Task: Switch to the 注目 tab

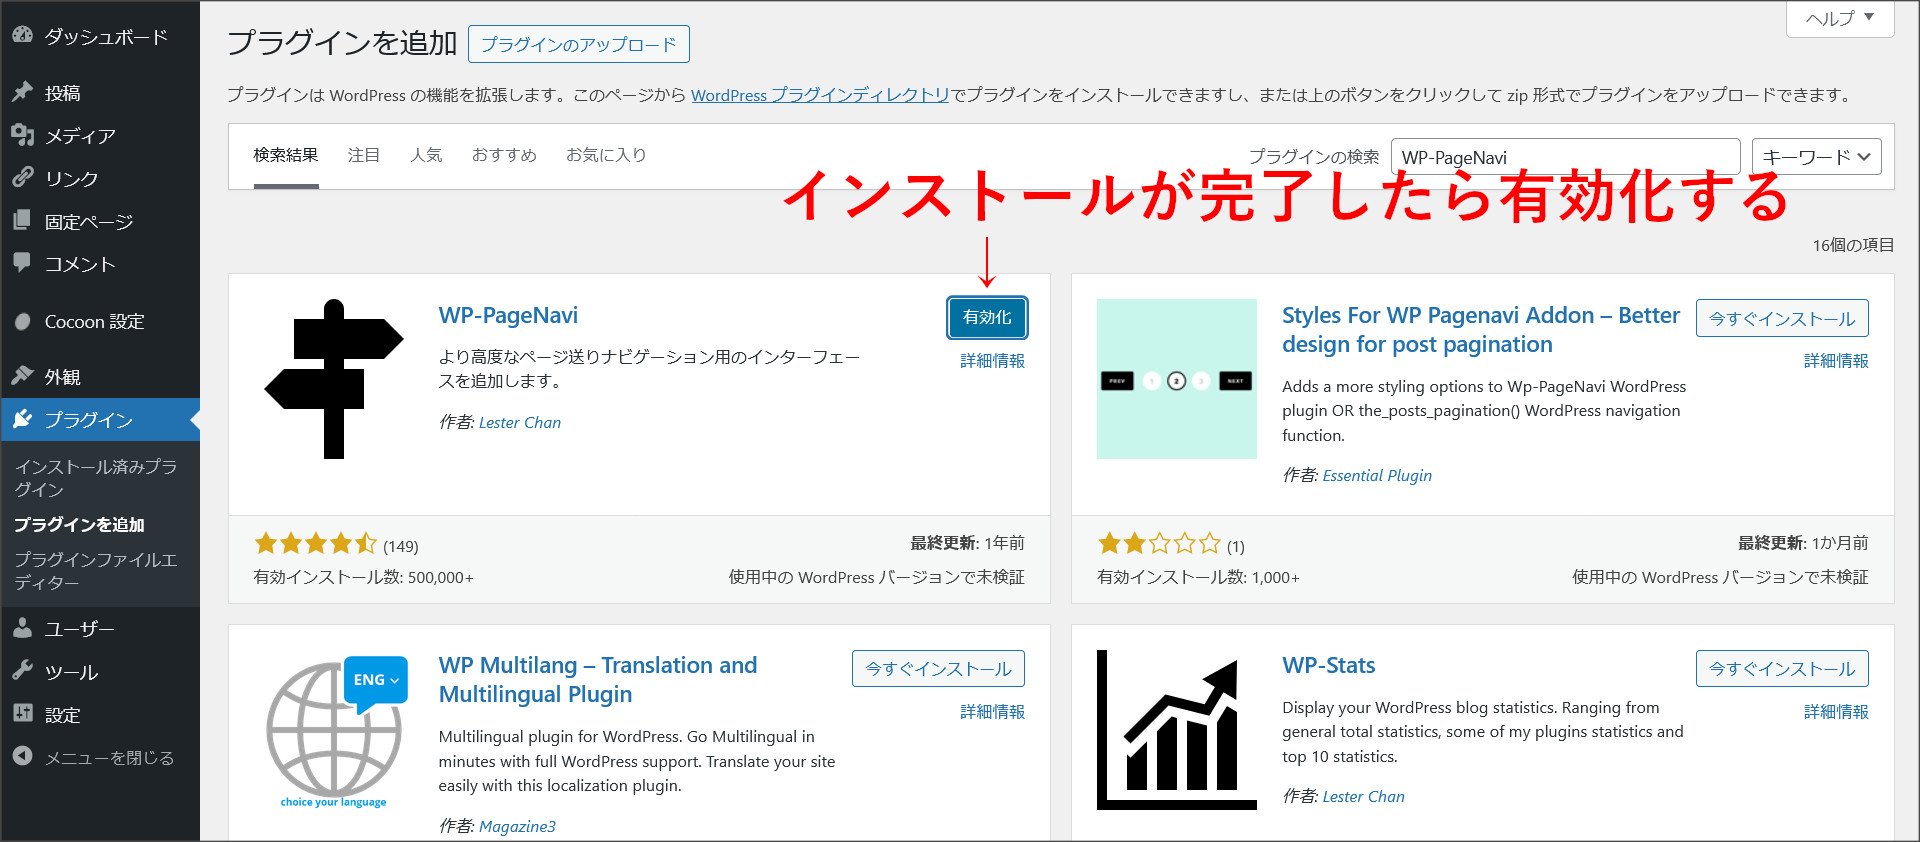Action: 364,155
